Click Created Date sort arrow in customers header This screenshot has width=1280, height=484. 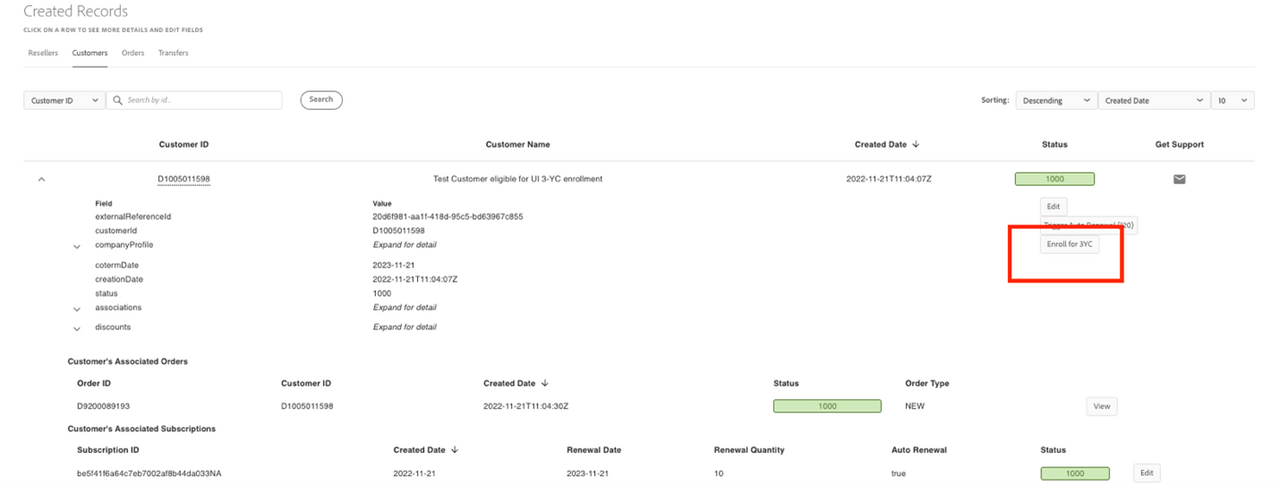(x=916, y=145)
